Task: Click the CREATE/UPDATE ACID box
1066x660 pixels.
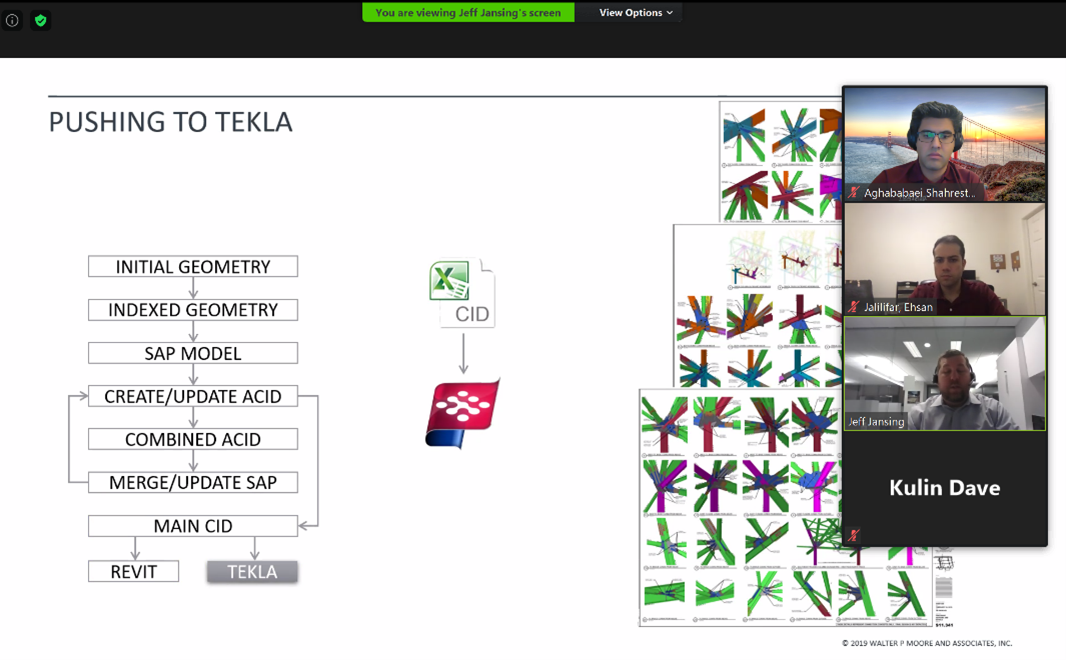Action: [193, 396]
